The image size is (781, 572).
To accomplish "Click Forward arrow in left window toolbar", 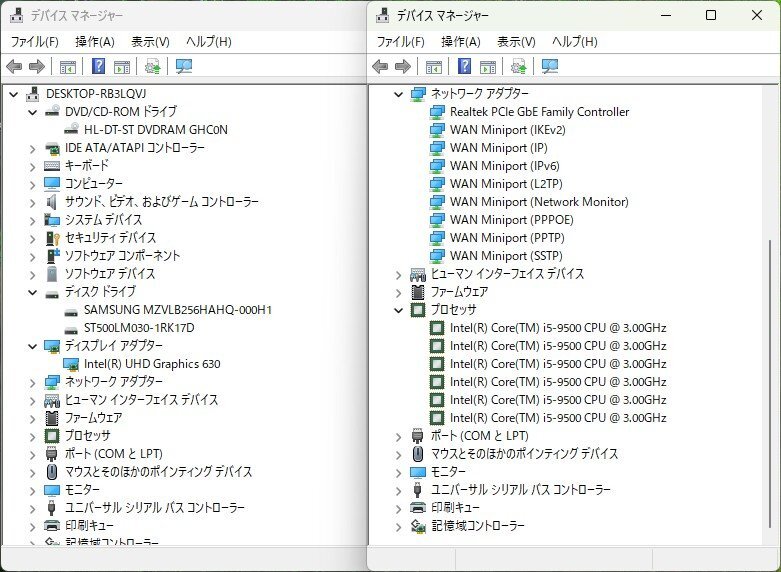I will [x=37, y=66].
